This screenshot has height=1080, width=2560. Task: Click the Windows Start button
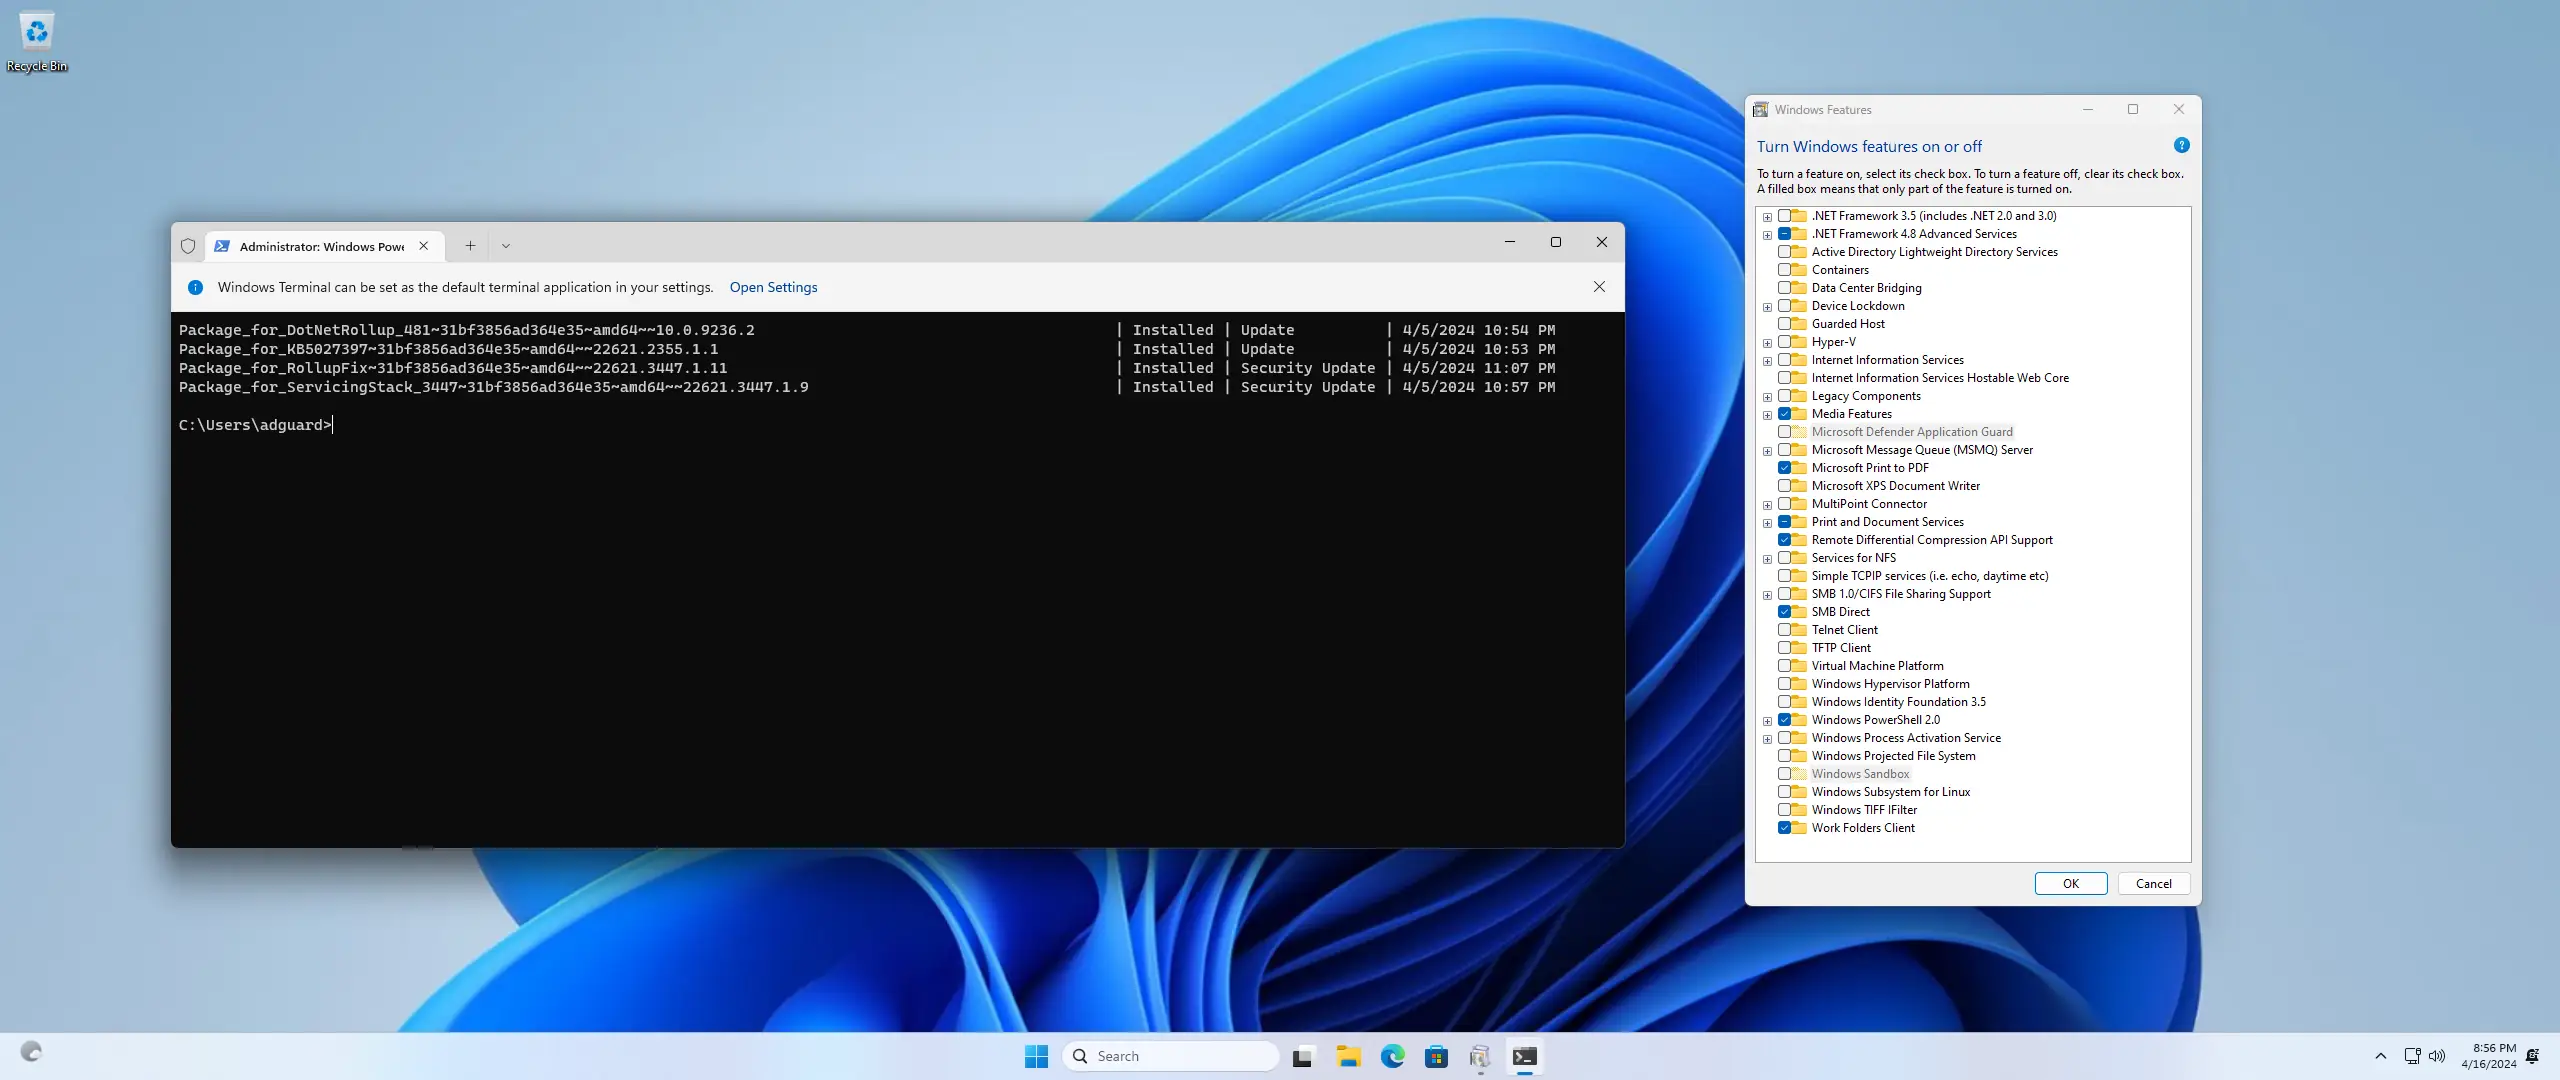point(1036,1056)
